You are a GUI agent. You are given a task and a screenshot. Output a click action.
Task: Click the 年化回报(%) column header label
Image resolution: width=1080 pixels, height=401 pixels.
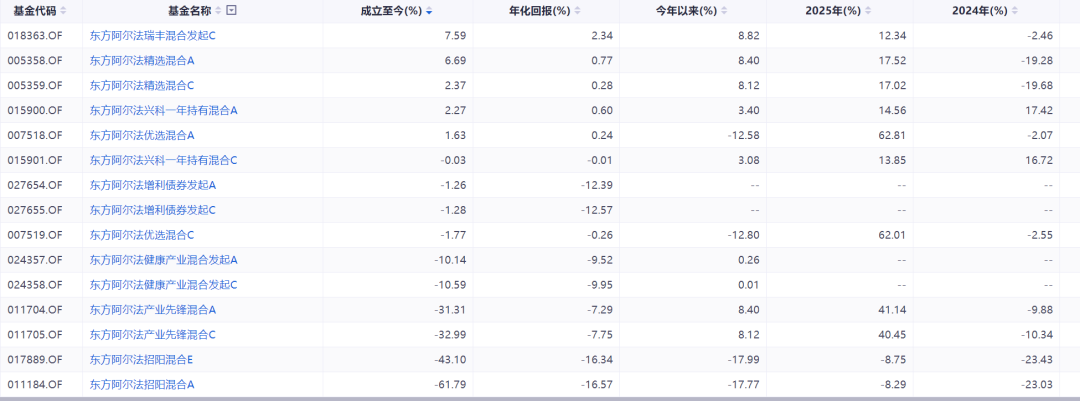[x=539, y=11]
